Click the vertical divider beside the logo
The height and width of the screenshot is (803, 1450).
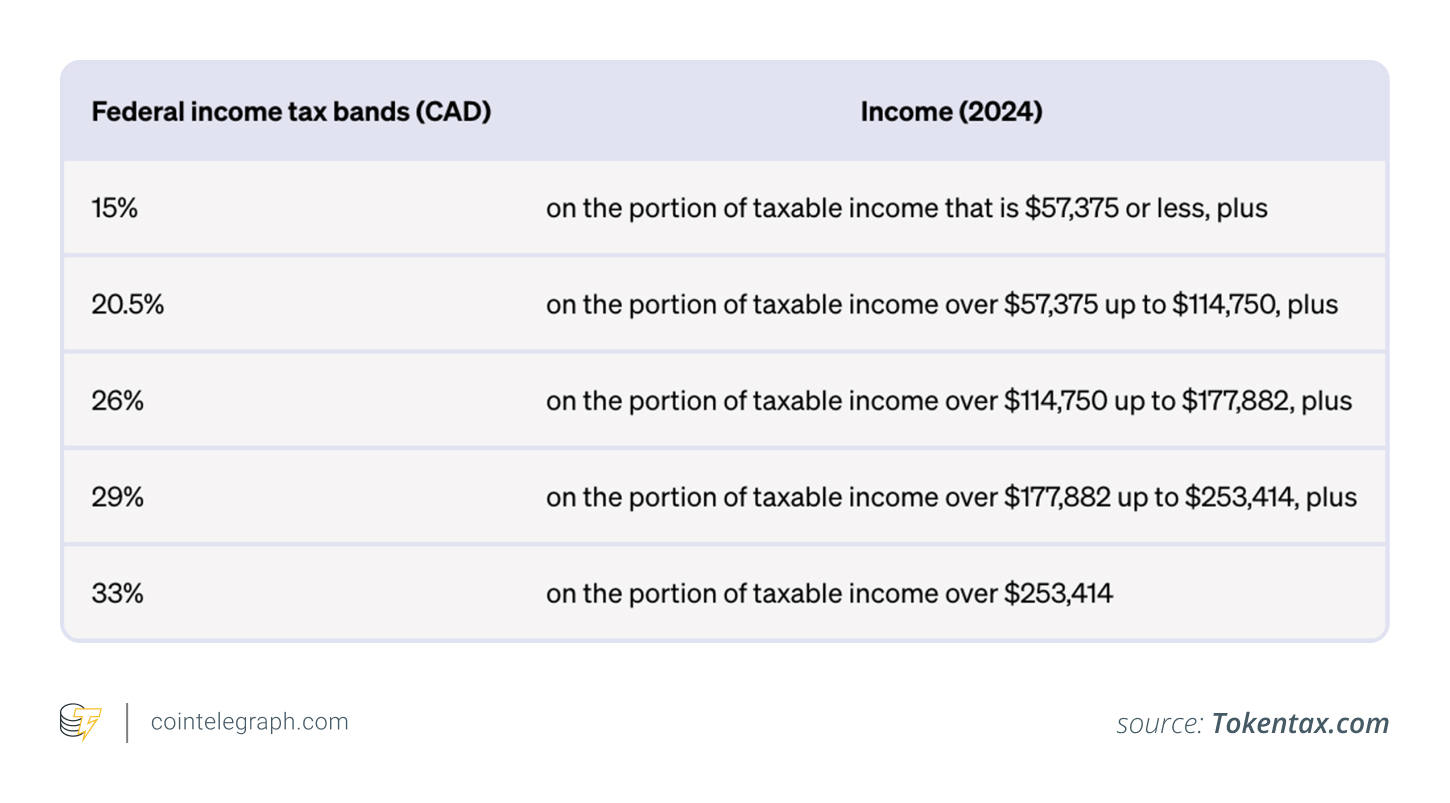click(127, 722)
